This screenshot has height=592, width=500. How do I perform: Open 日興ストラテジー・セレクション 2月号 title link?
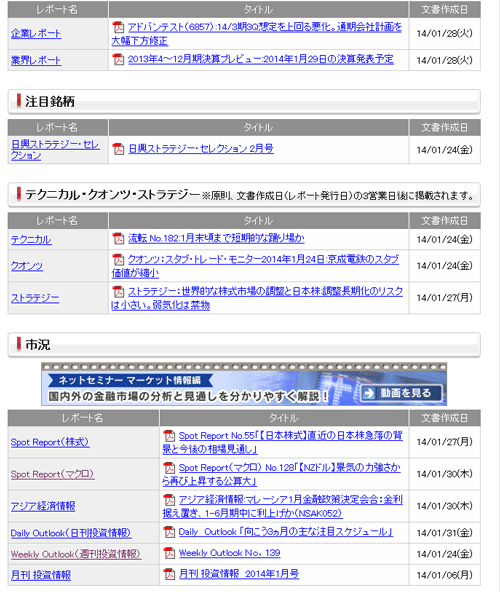pyautogui.click(x=201, y=149)
